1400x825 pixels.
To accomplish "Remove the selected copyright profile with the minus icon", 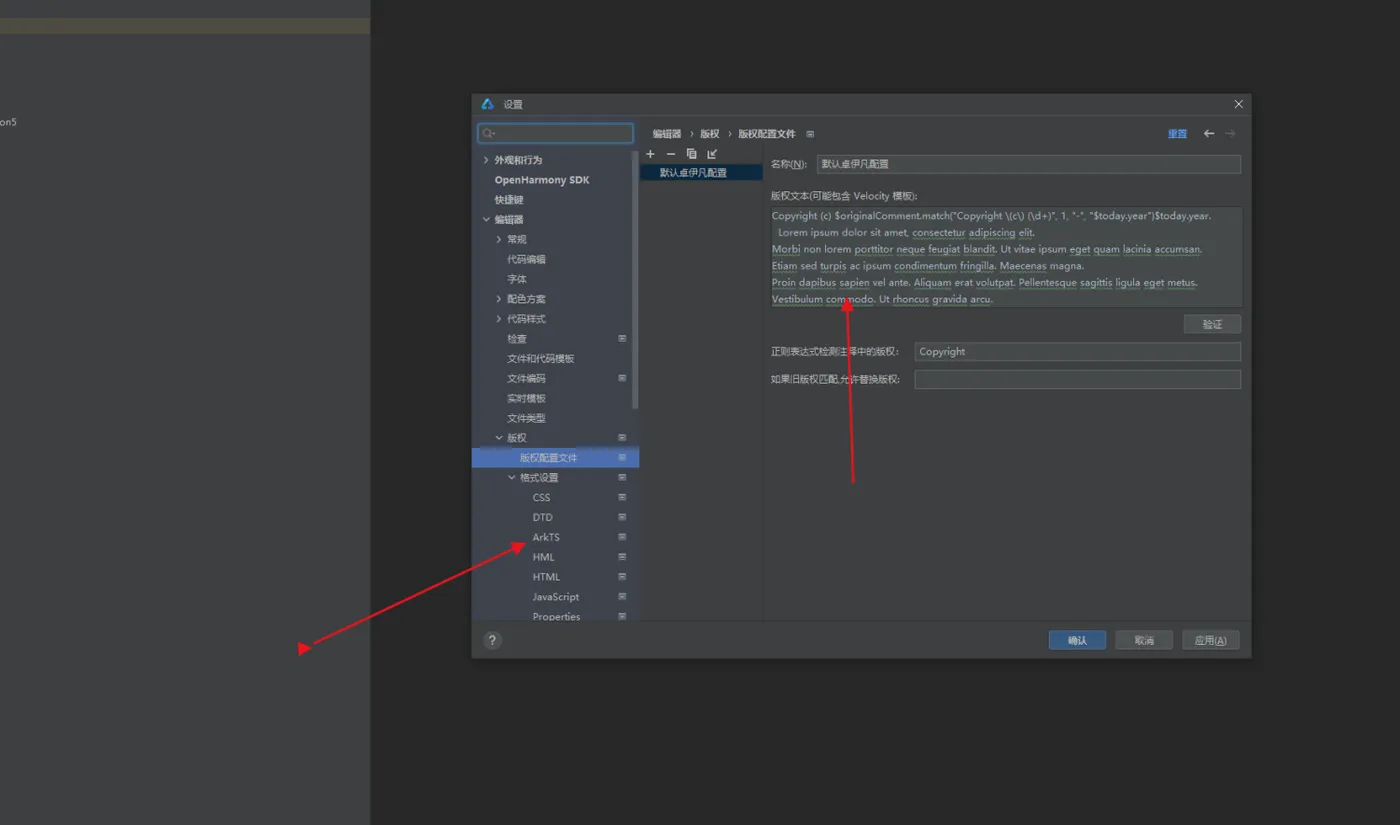I will pyautogui.click(x=671, y=154).
